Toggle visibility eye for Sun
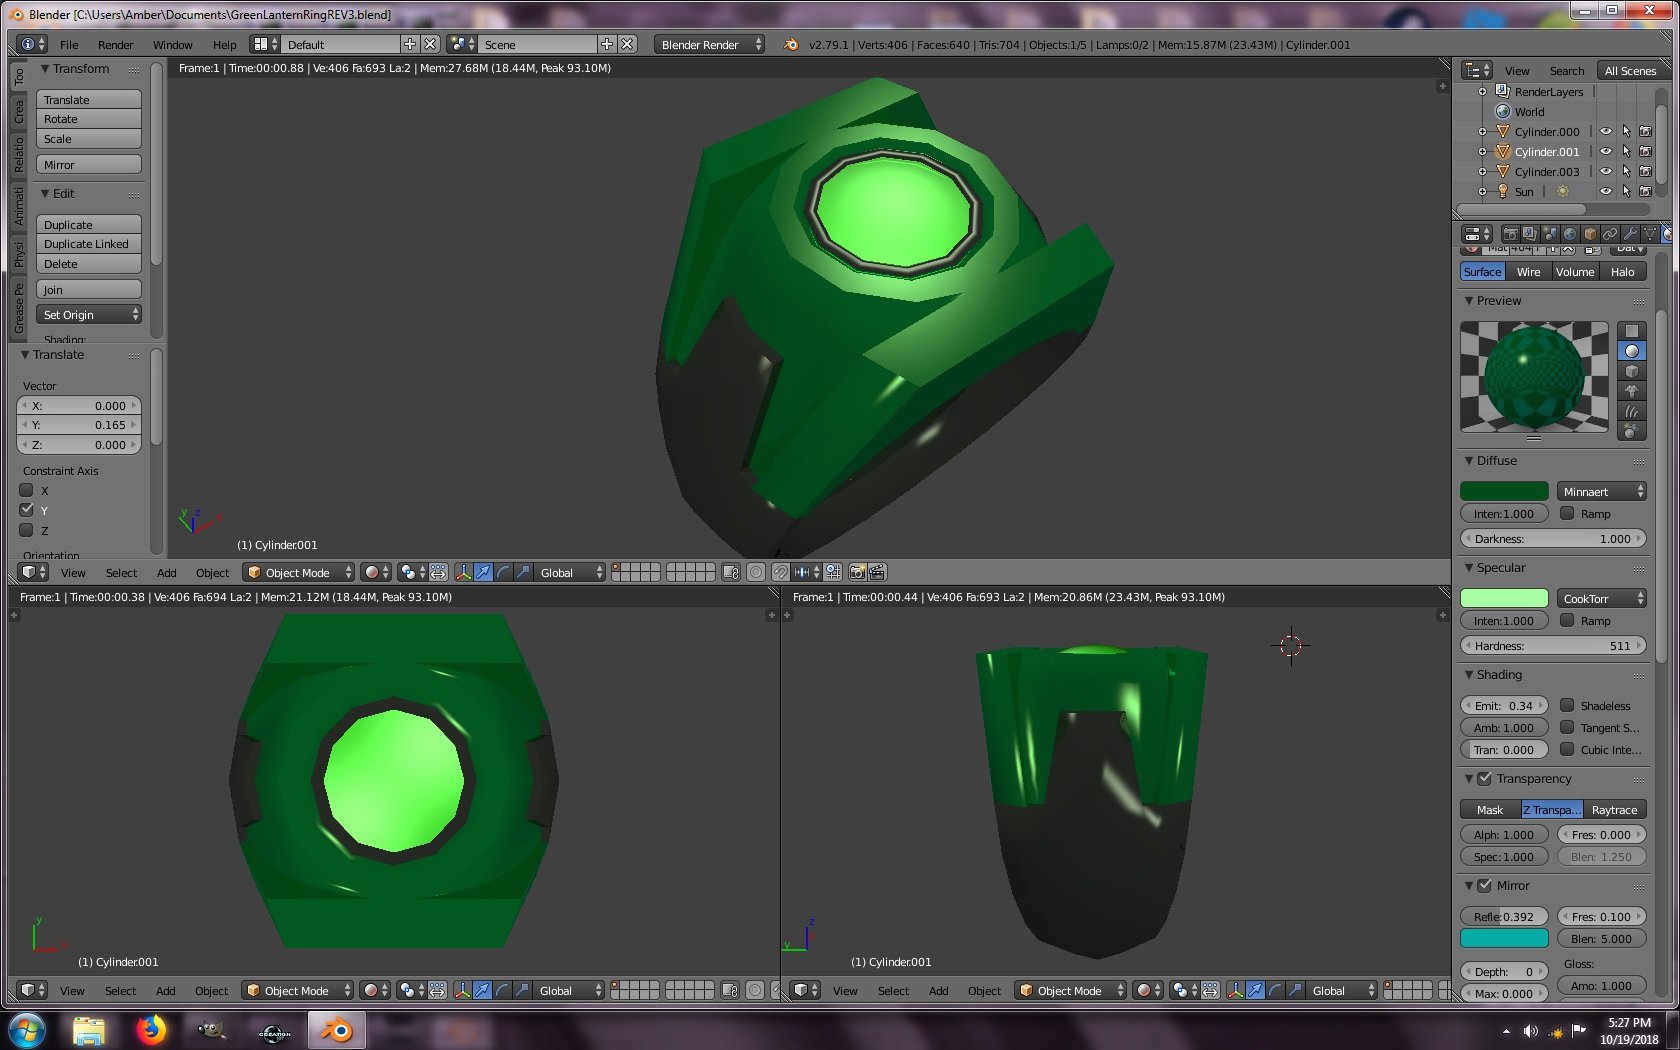This screenshot has height=1050, width=1680. 1606,191
